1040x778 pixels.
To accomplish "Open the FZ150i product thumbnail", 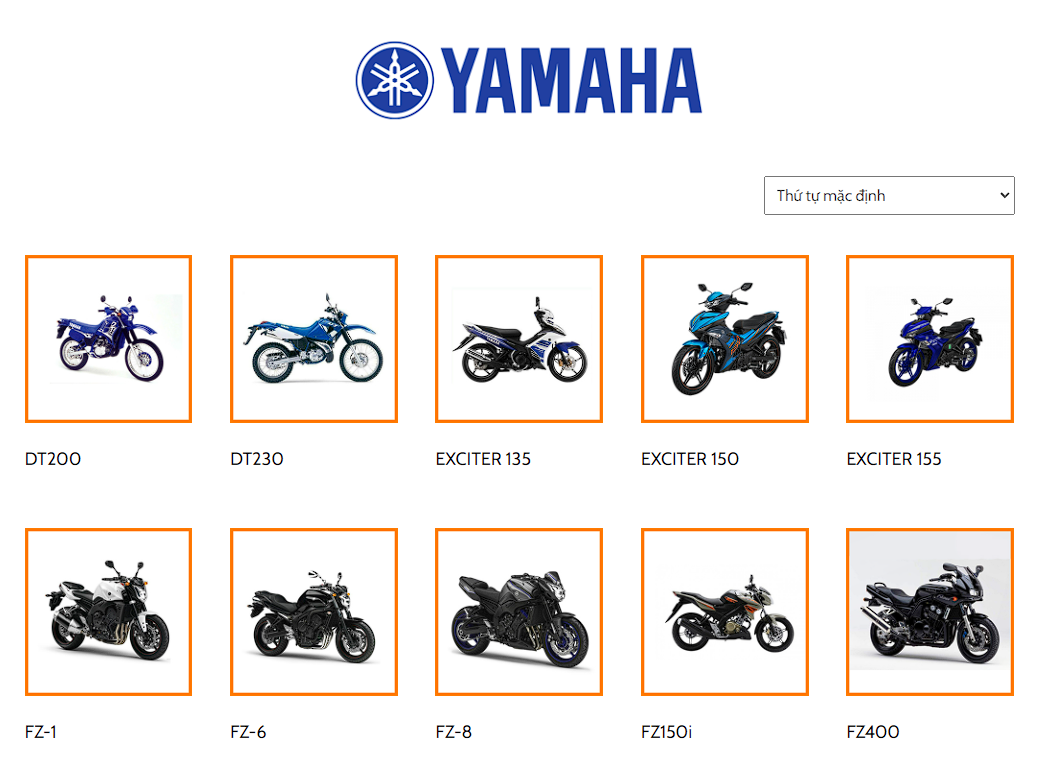I will 724,612.
